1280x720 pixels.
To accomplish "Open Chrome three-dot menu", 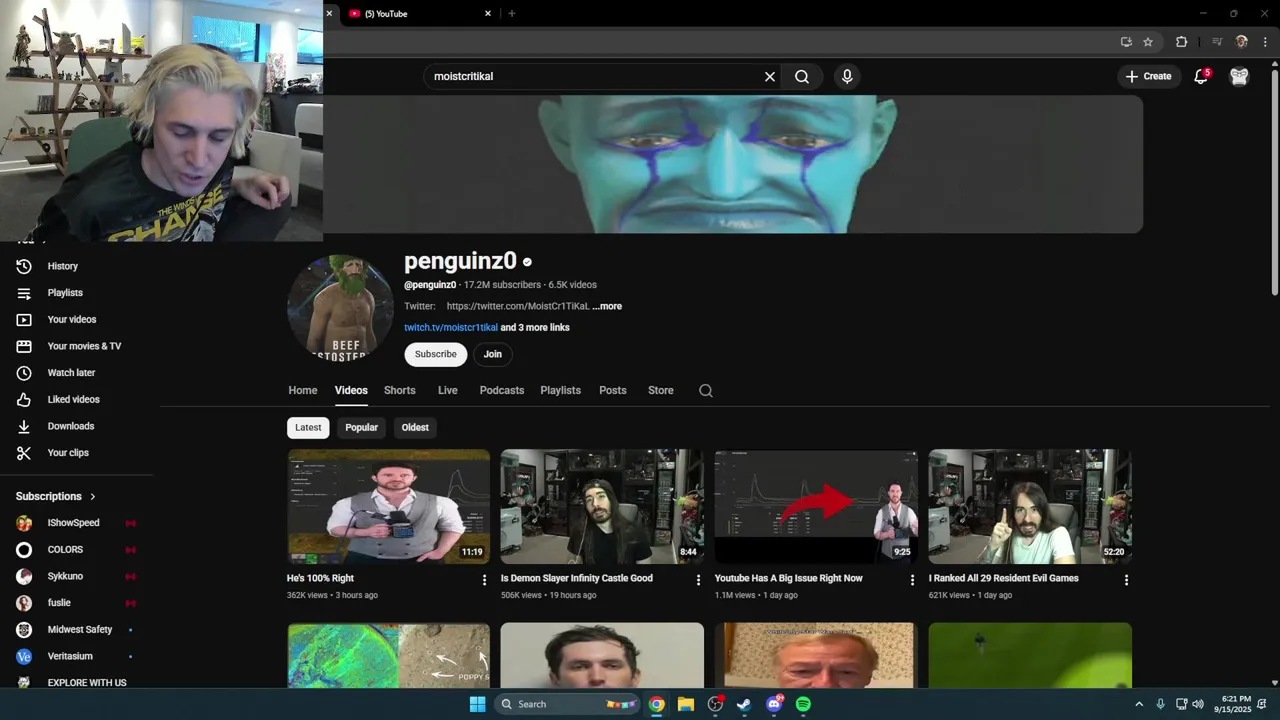I will pos(1265,42).
